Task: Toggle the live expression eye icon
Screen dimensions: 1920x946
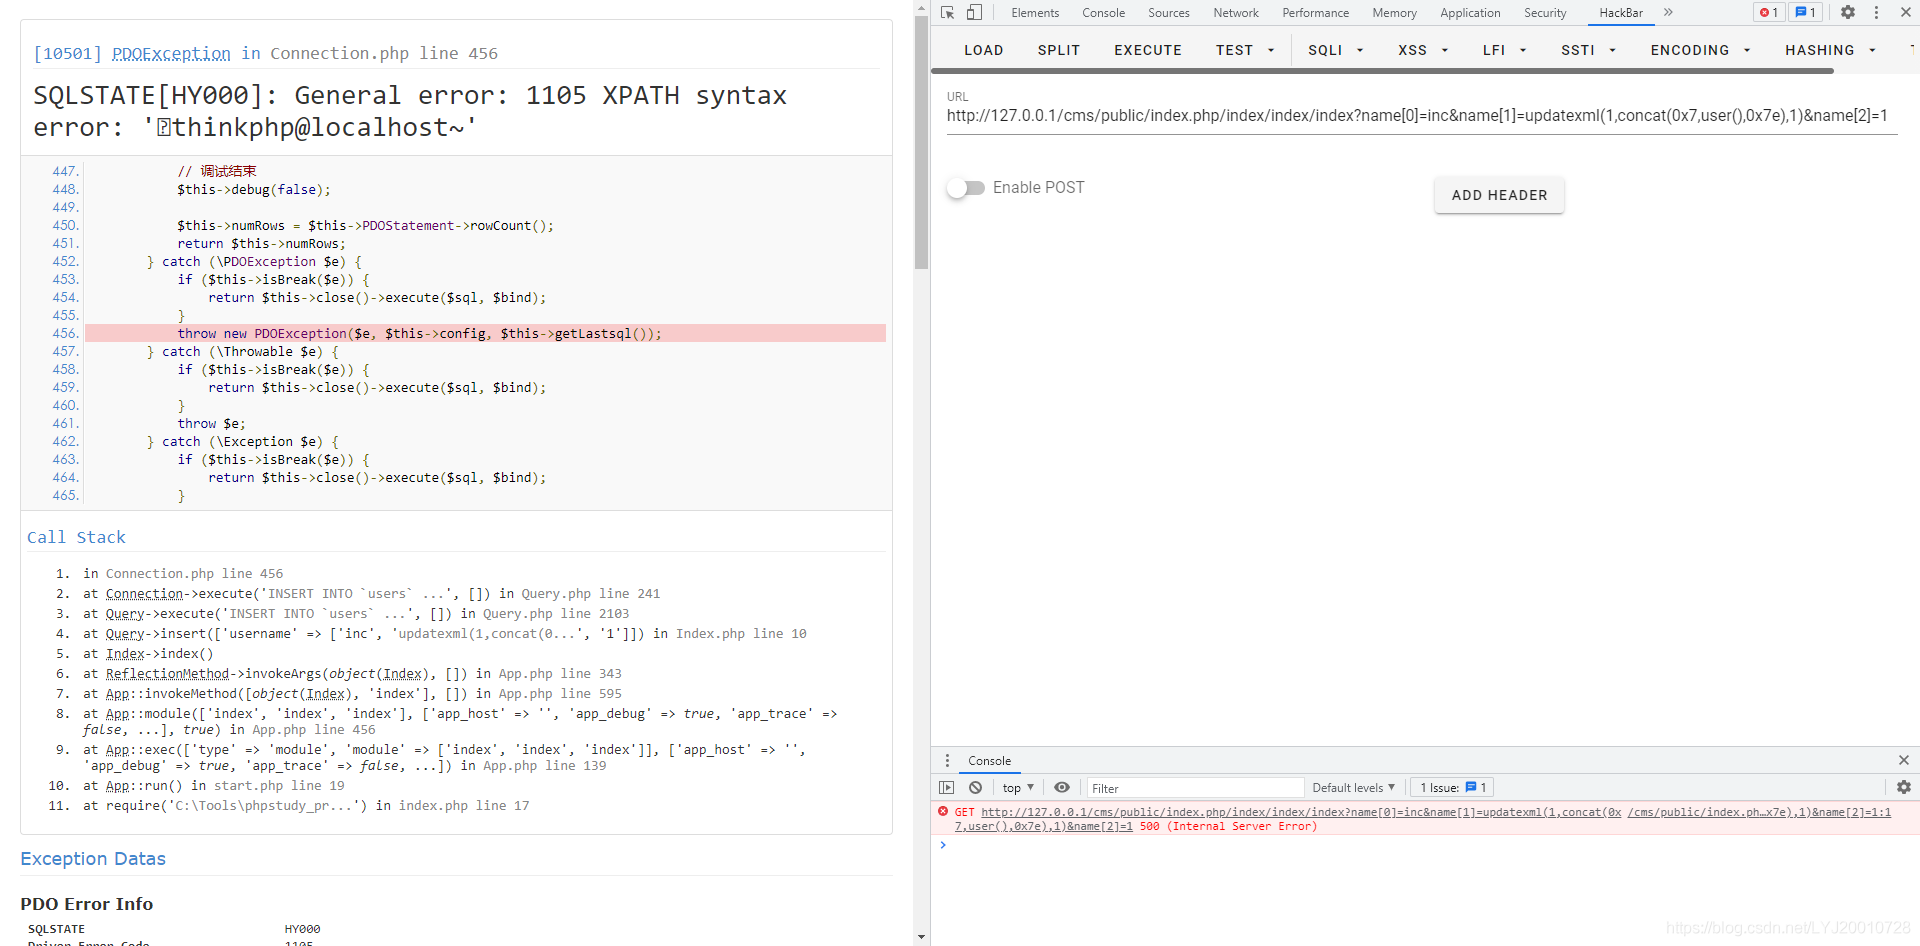Action: click(x=1062, y=788)
